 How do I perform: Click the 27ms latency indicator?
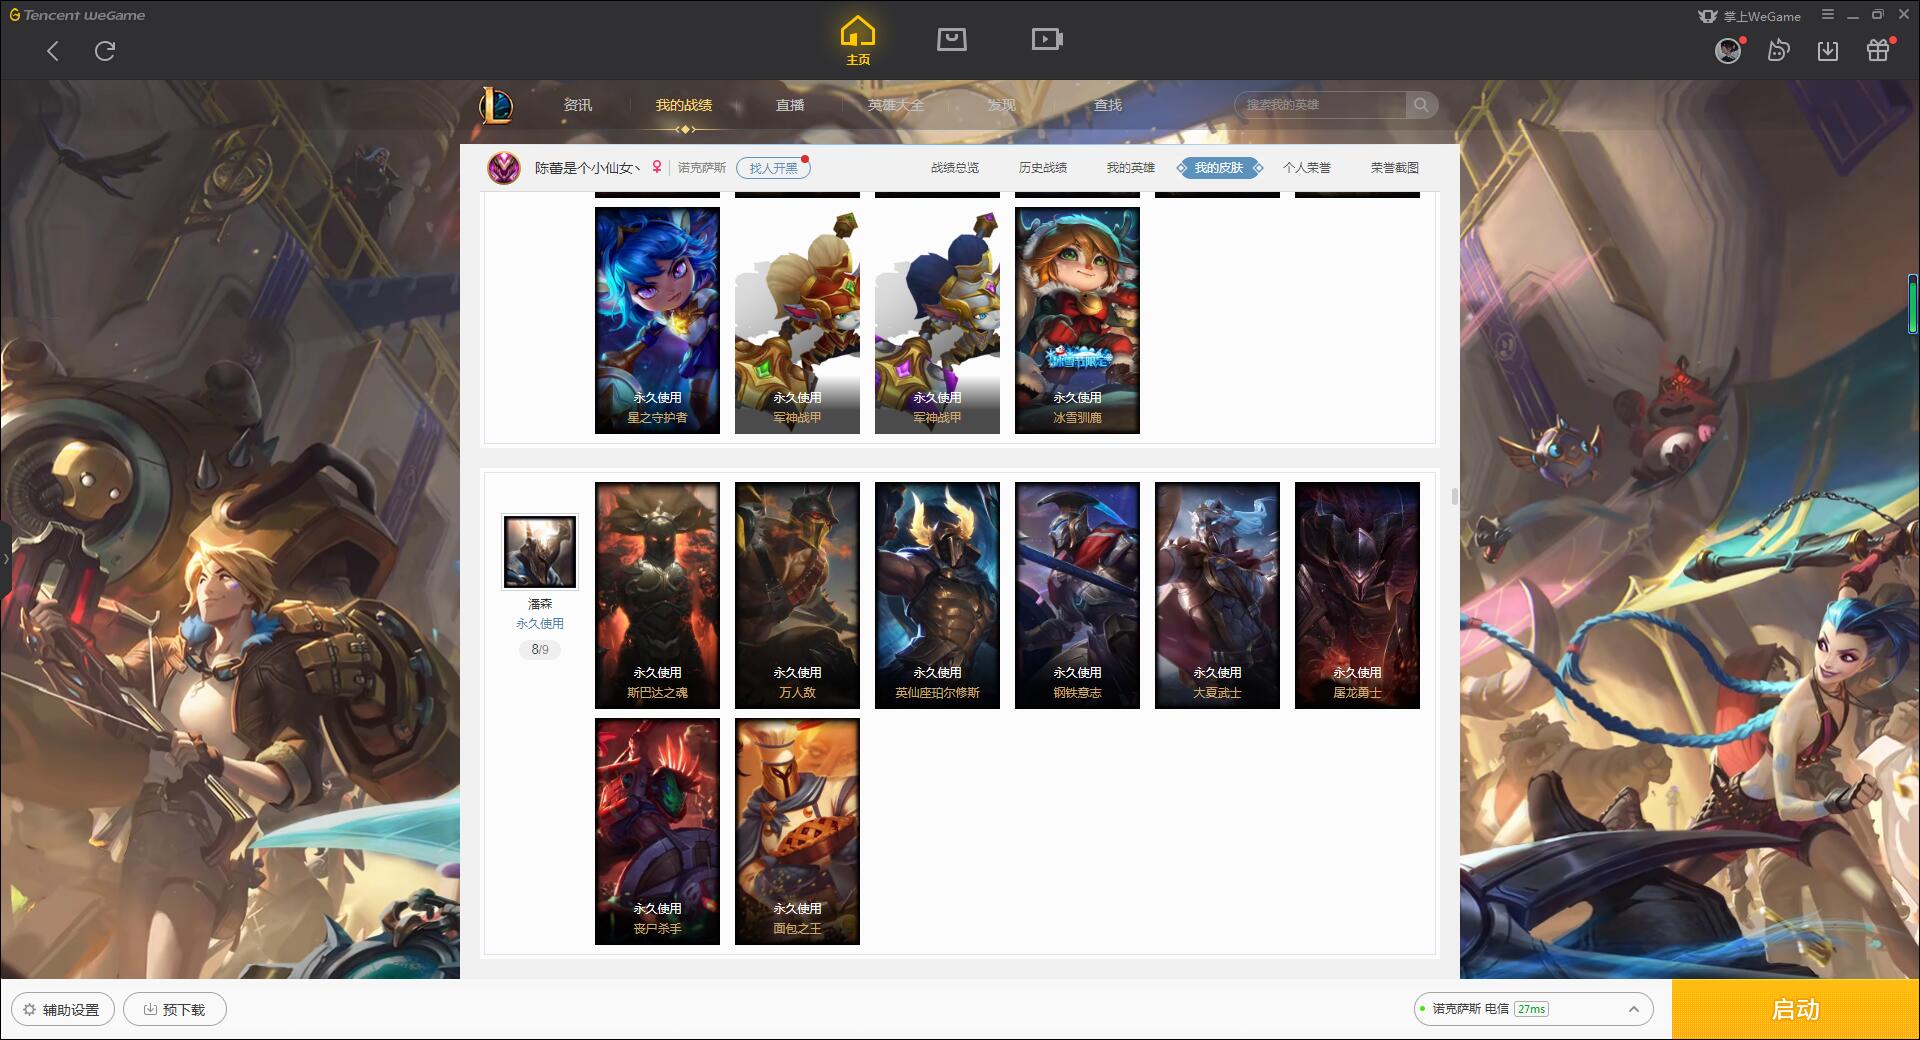coord(1531,1009)
